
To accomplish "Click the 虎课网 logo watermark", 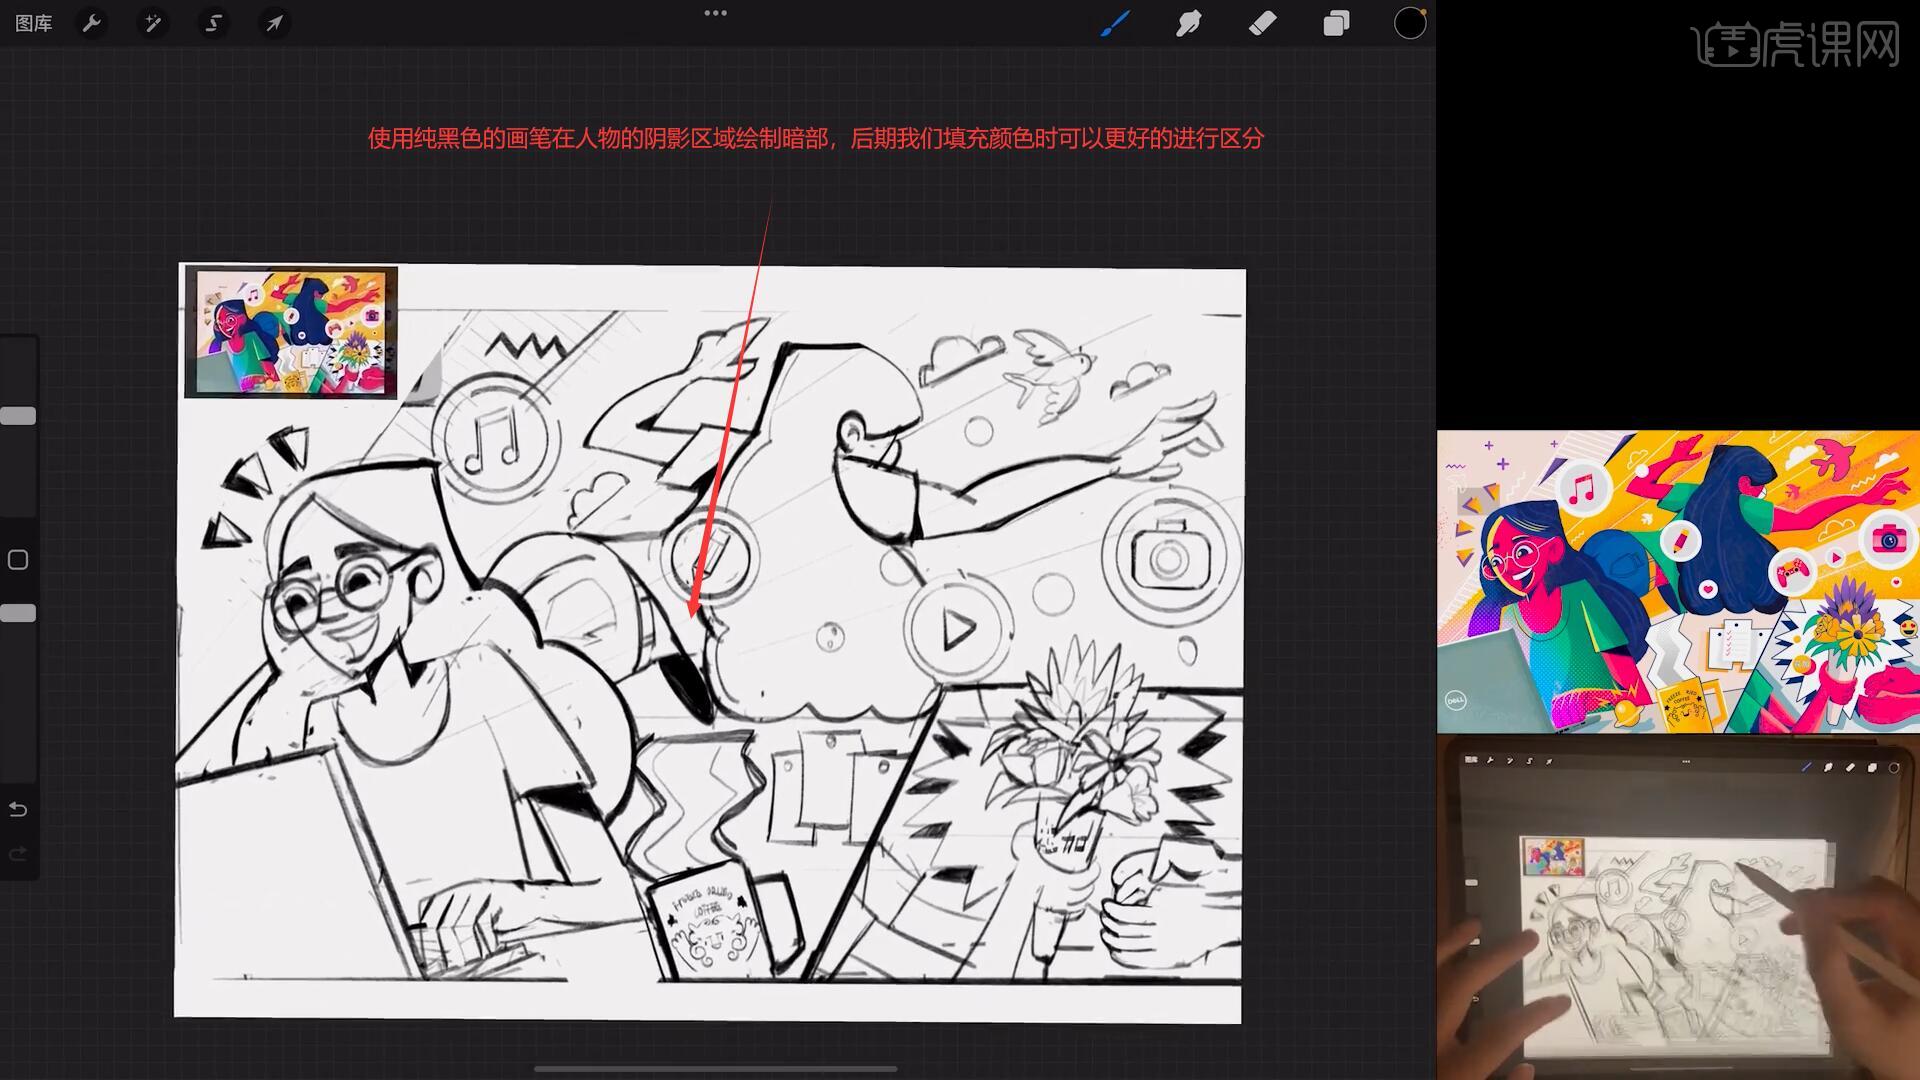I will pos(1795,45).
